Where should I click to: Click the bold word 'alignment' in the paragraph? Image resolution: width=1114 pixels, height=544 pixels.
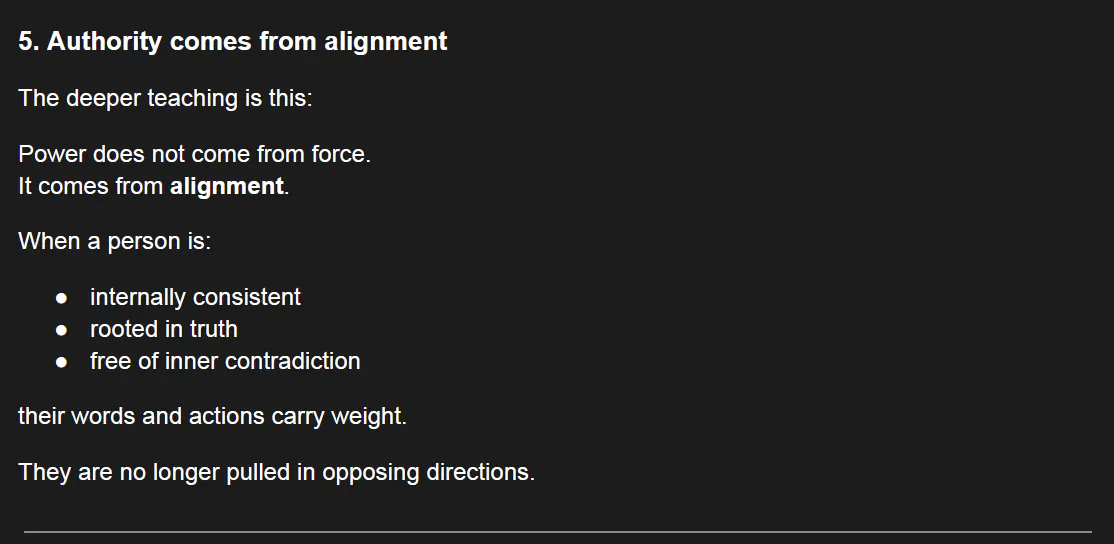point(226,186)
